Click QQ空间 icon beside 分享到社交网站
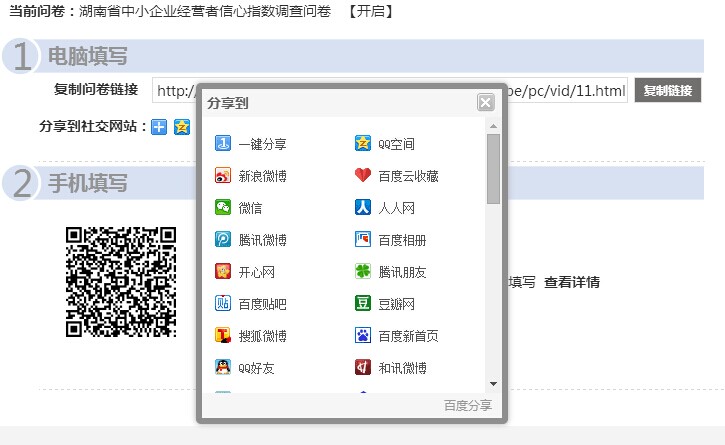The height and width of the screenshot is (445, 725). 182,127
